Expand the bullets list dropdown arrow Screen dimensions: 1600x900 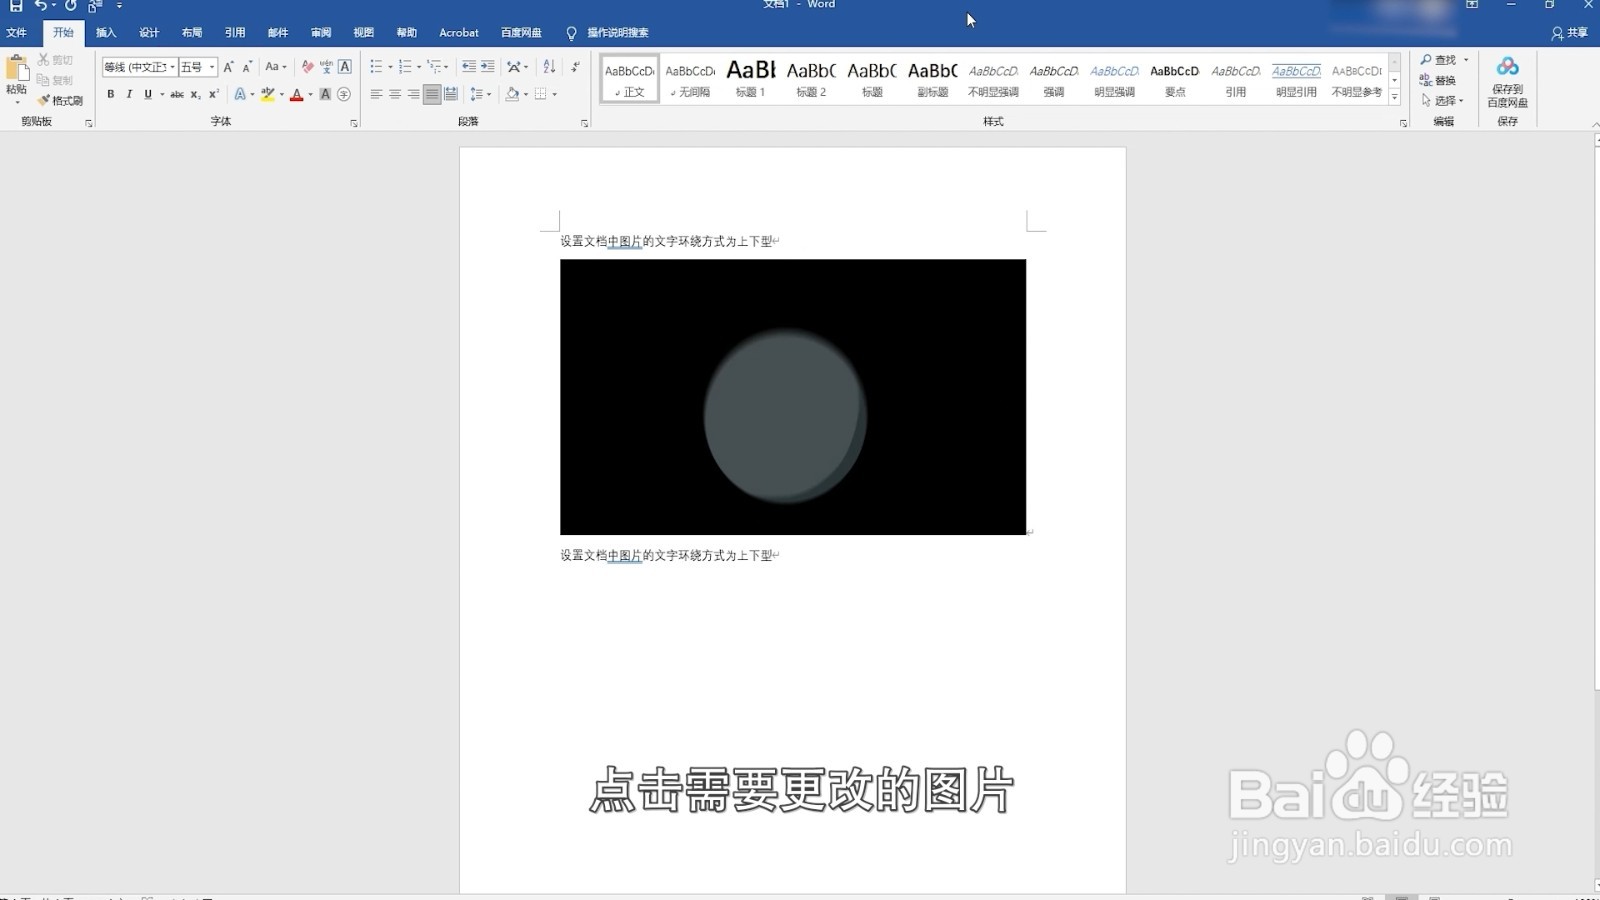(x=389, y=66)
